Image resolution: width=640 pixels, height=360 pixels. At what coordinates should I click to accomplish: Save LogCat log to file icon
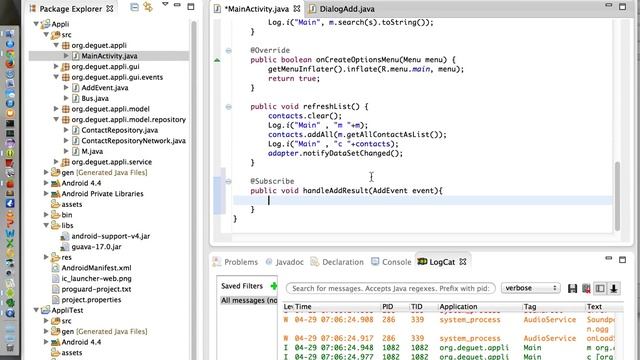tap(572, 288)
